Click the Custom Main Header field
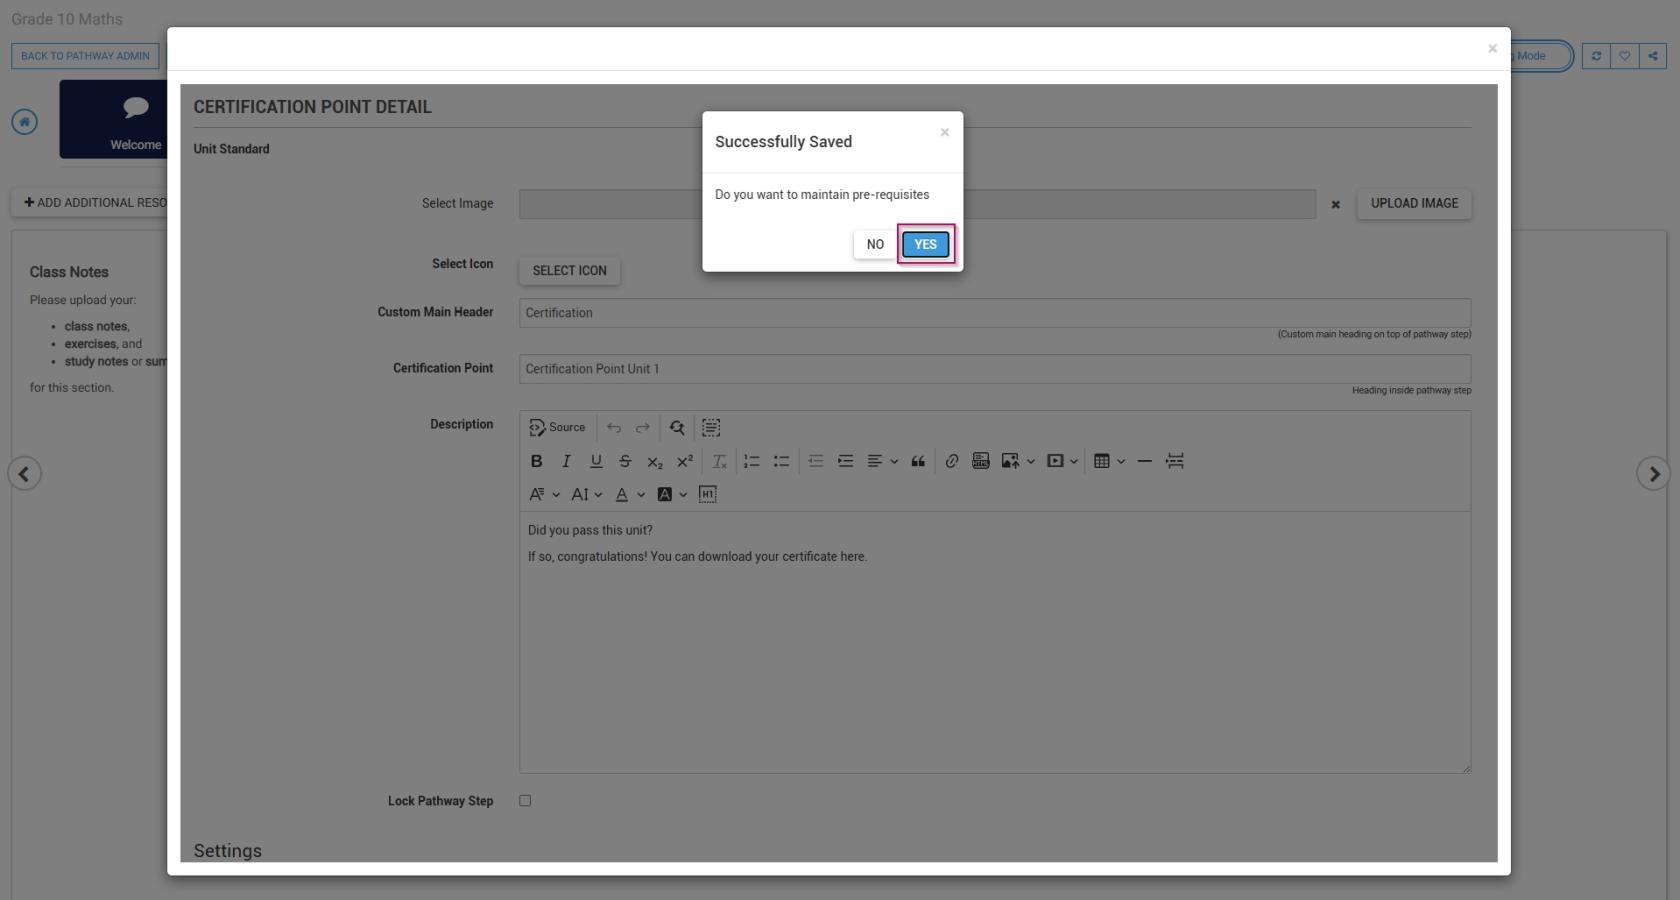 (995, 312)
